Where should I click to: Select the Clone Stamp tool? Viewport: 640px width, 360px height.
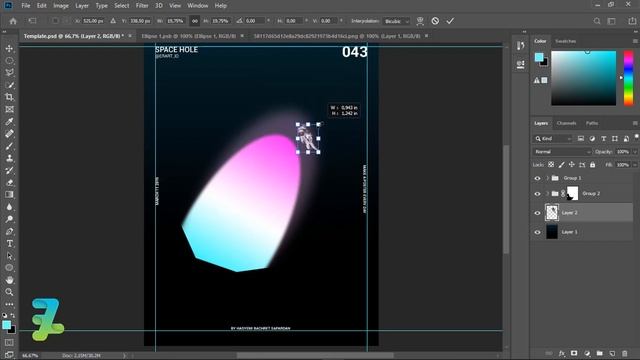point(9,158)
